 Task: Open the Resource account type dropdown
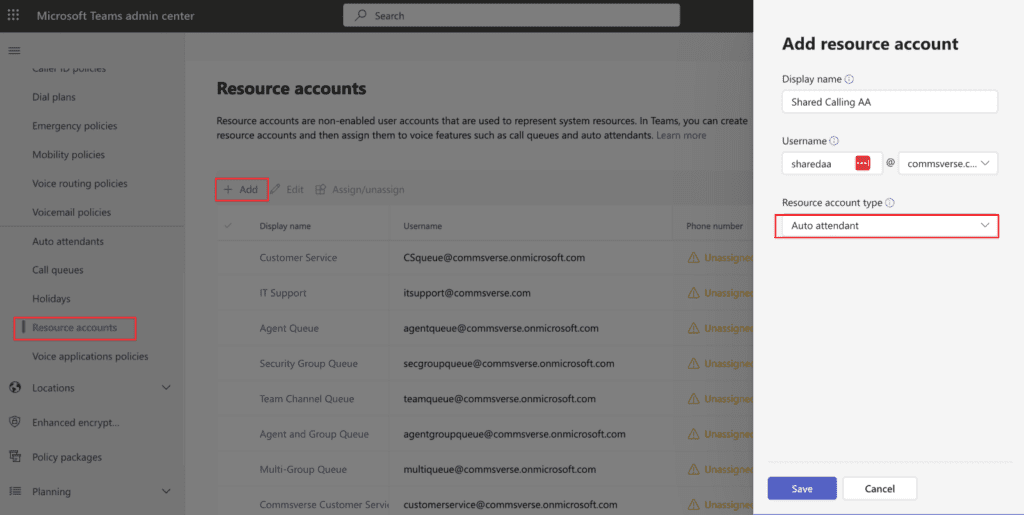tap(887, 226)
